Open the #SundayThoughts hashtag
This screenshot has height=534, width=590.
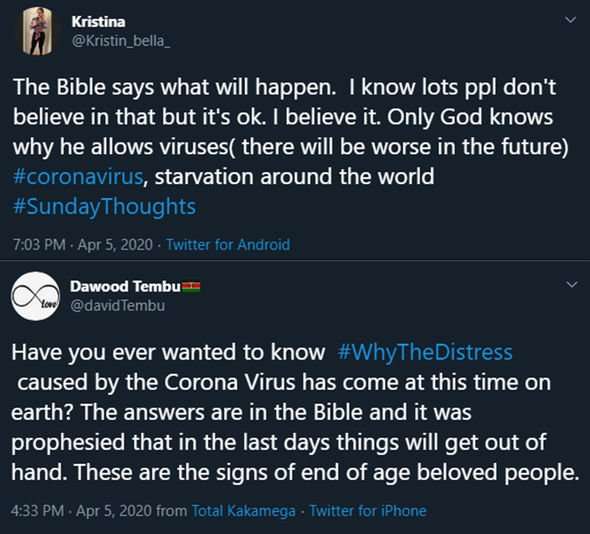tap(104, 207)
